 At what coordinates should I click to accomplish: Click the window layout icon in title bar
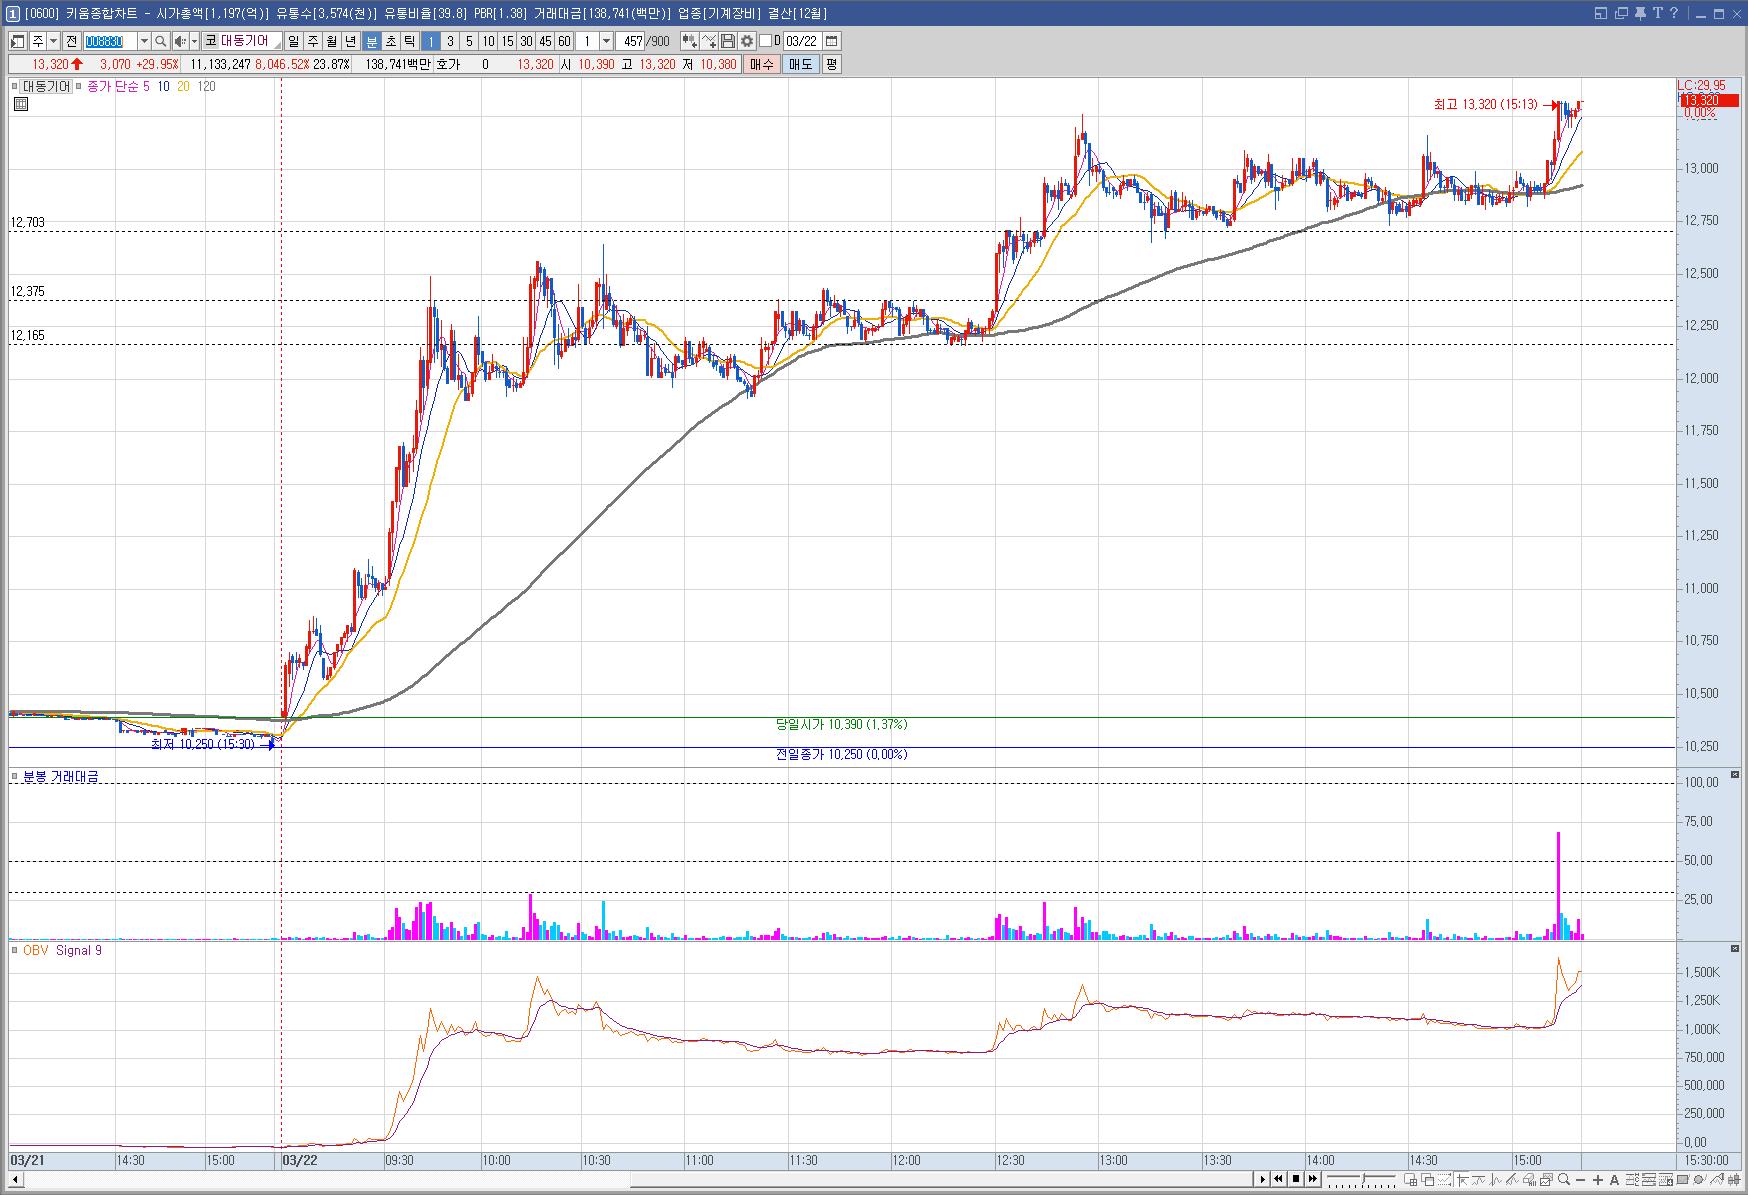pyautogui.click(x=1600, y=13)
